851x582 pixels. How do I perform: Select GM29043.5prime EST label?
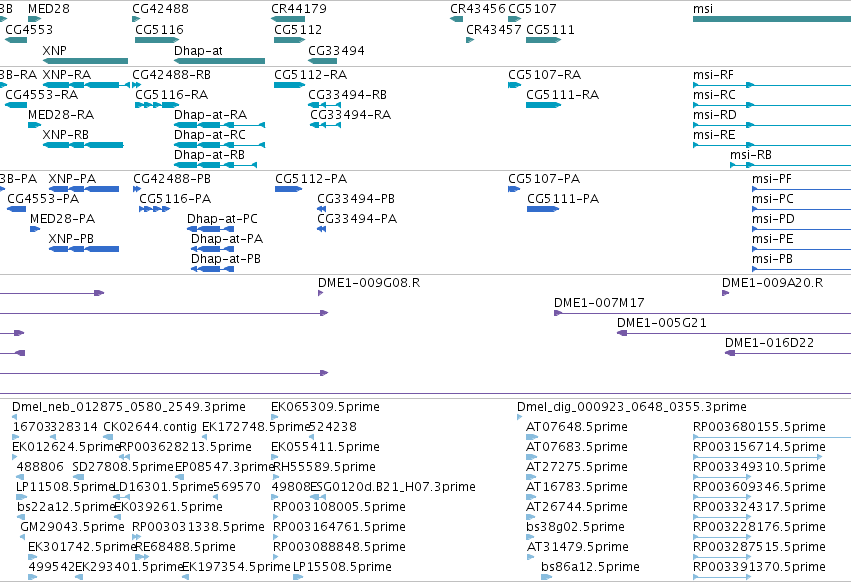(x=72, y=527)
